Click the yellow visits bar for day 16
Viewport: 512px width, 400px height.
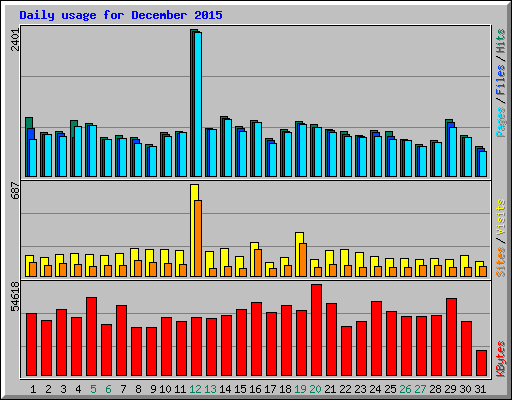[253, 259]
